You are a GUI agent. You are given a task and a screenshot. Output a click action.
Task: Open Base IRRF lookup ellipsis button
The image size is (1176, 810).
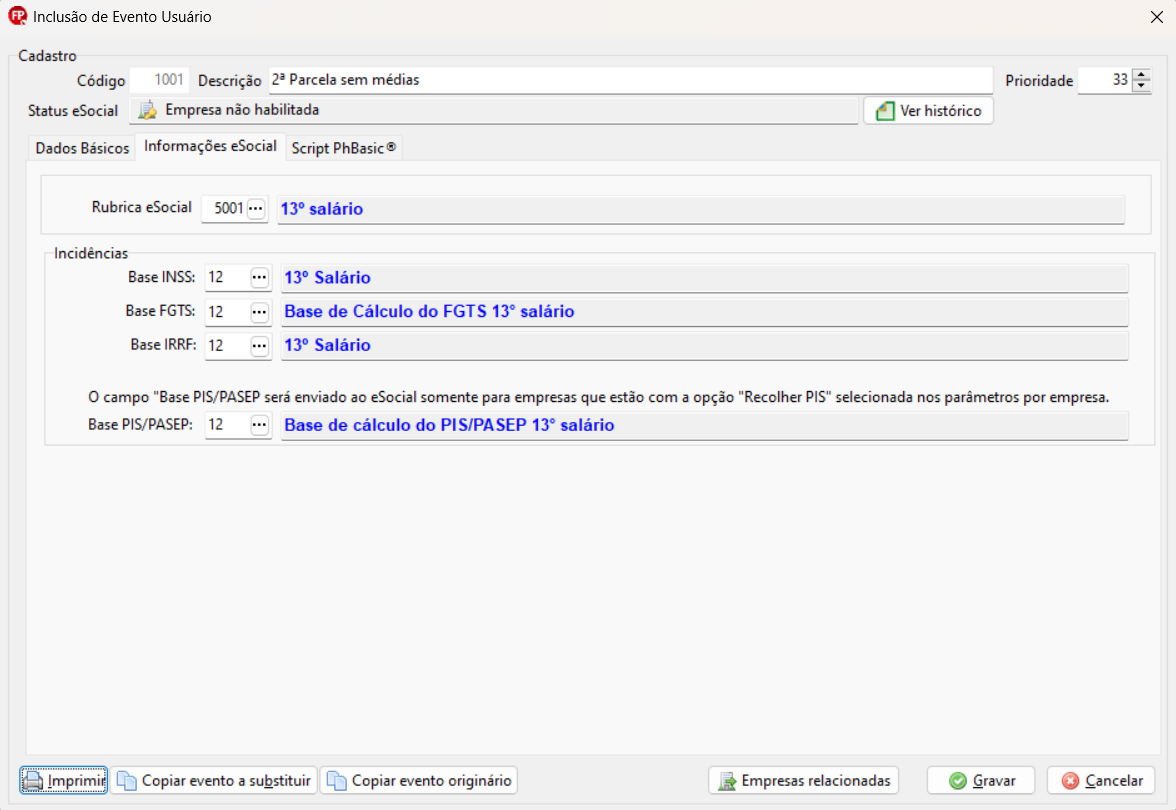[260, 346]
